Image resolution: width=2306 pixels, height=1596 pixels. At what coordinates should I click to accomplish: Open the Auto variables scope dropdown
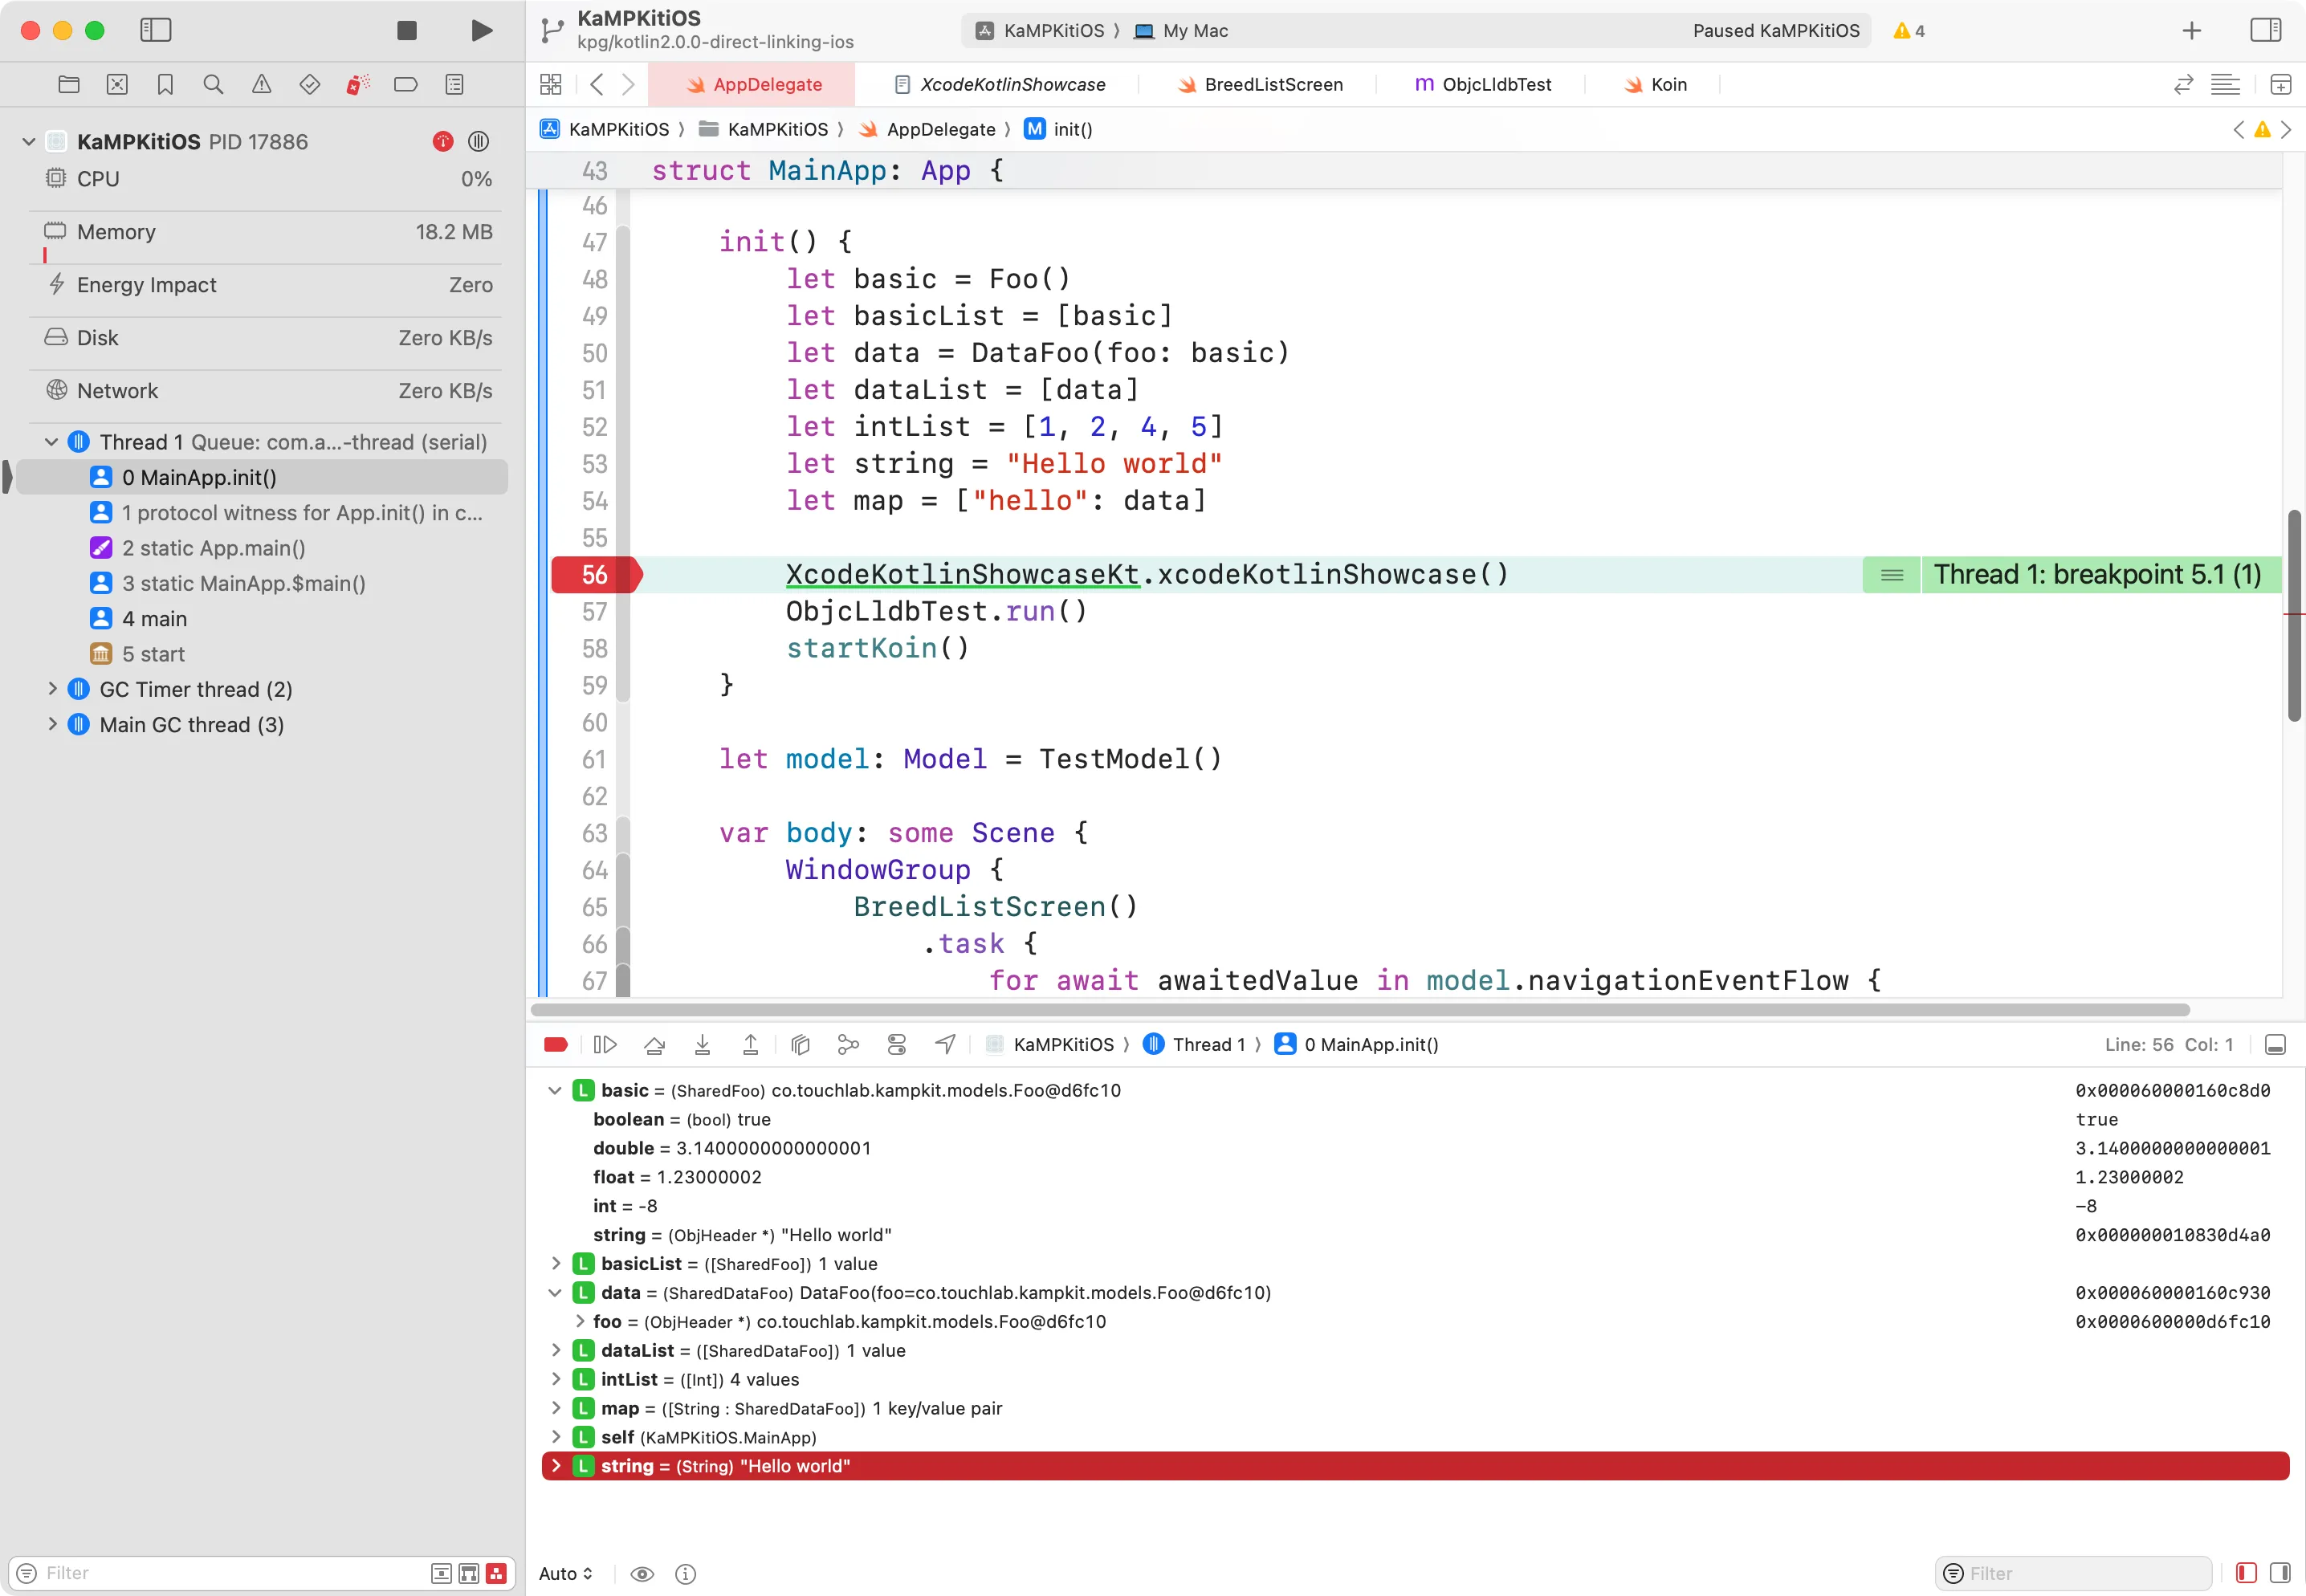pyautogui.click(x=565, y=1573)
